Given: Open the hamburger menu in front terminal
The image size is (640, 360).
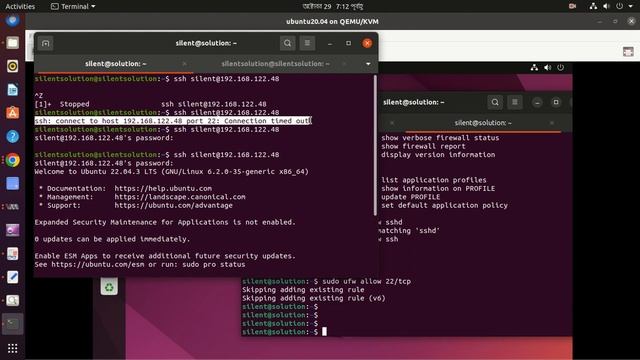Looking at the screenshot, I should (307, 43).
